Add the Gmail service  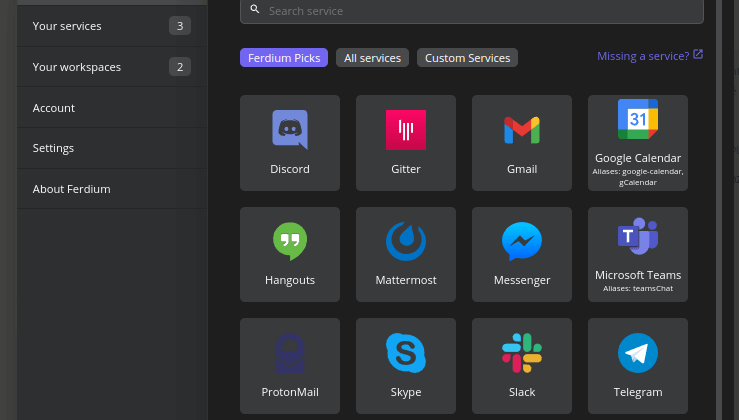pyautogui.click(x=522, y=143)
